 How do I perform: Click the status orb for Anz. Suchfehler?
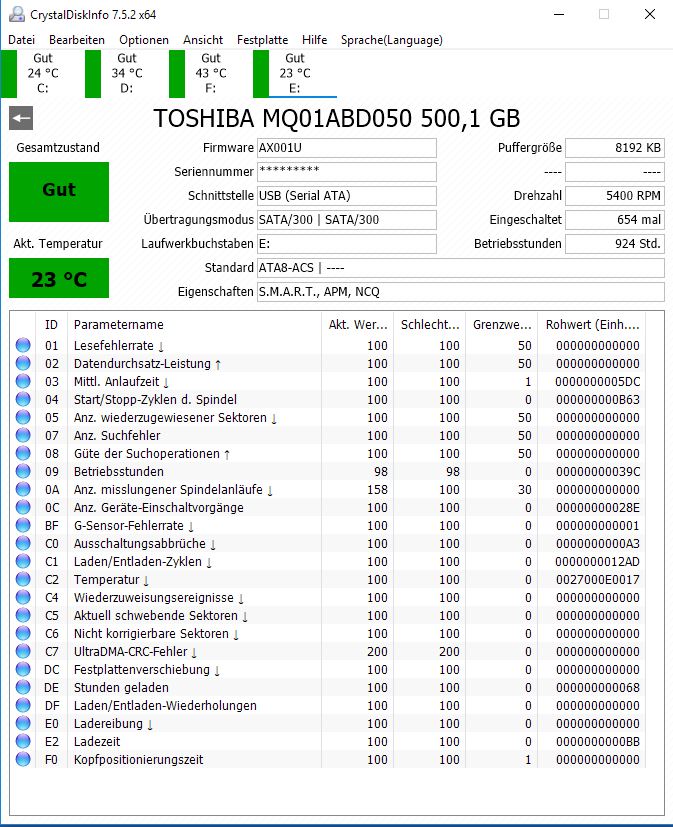pos(23,435)
